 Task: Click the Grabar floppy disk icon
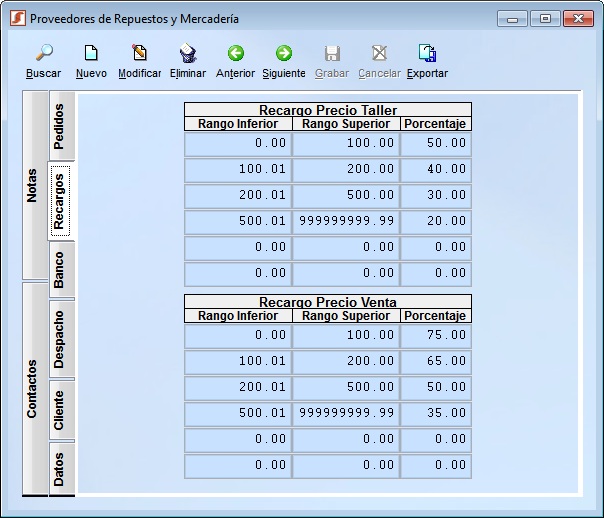tap(332, 53)
